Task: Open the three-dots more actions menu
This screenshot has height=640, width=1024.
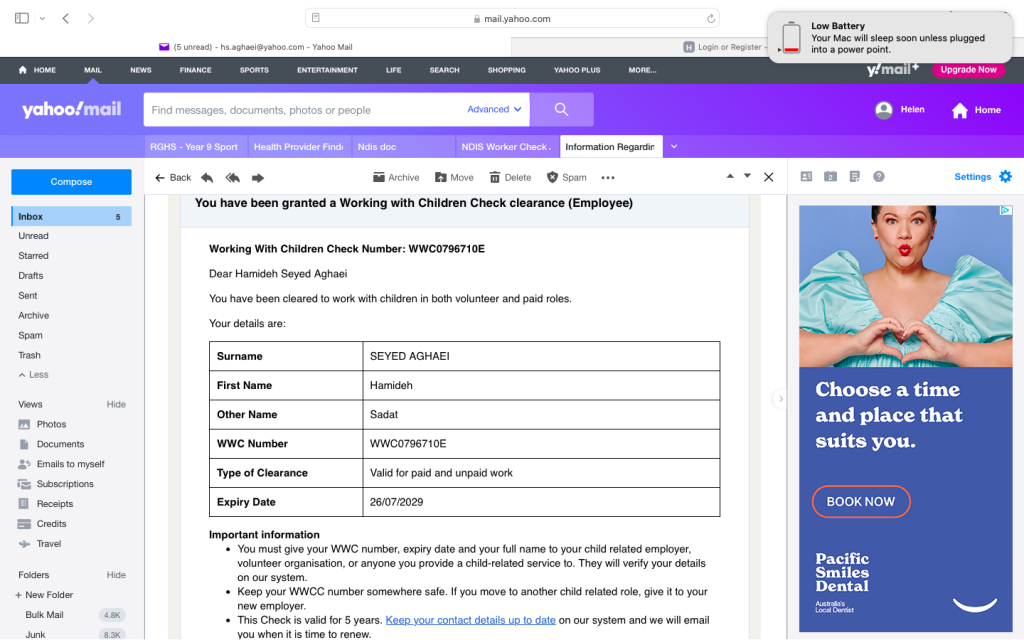Action: click(x=608, y=178)
